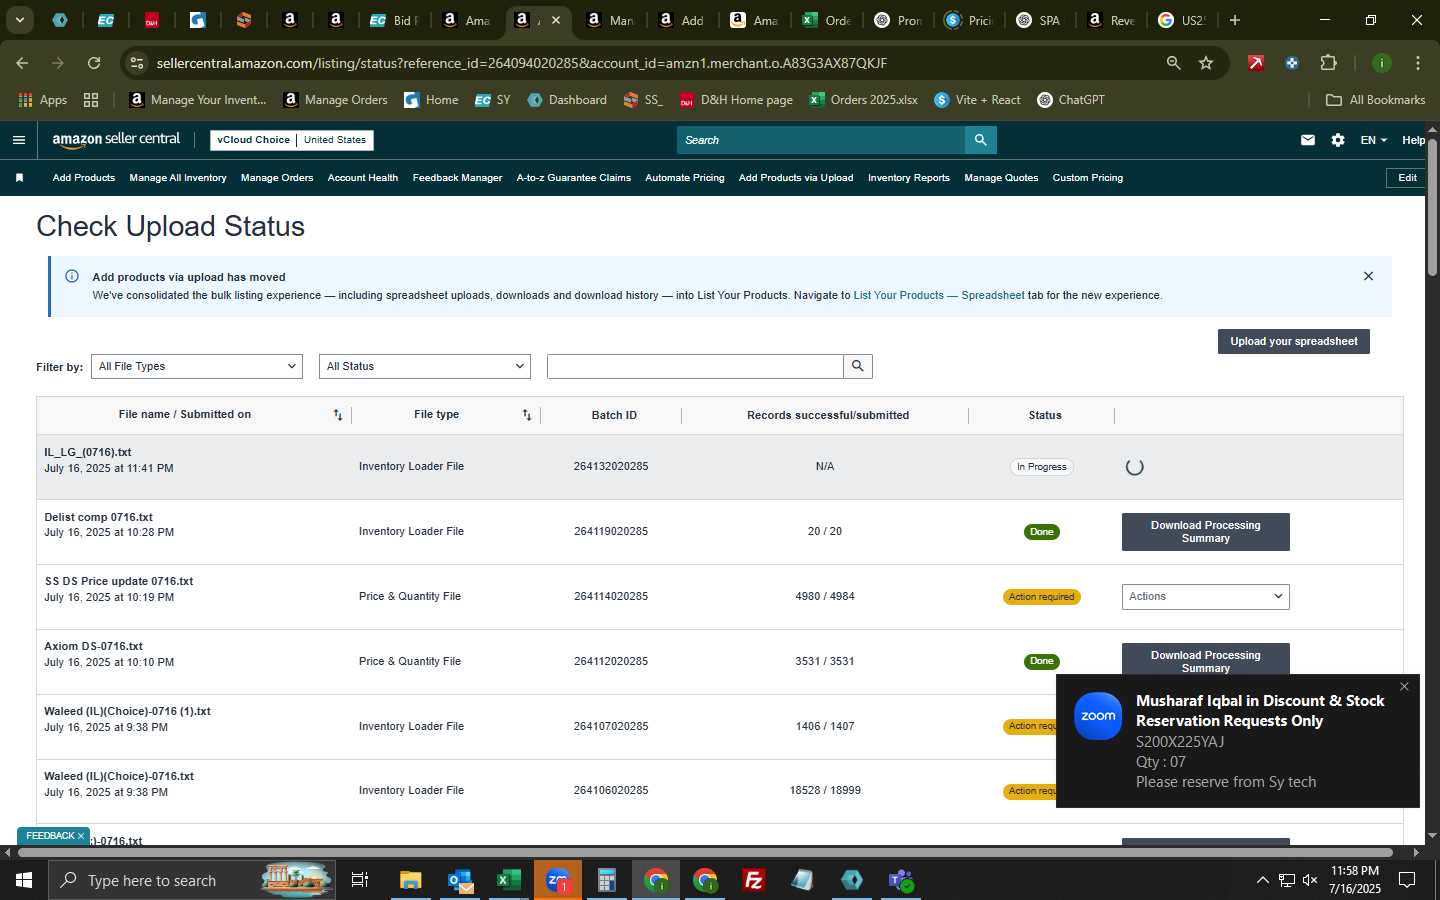Click the vertical page scrollbar
The image size is (1440, 900).
tap(1432, 208)
